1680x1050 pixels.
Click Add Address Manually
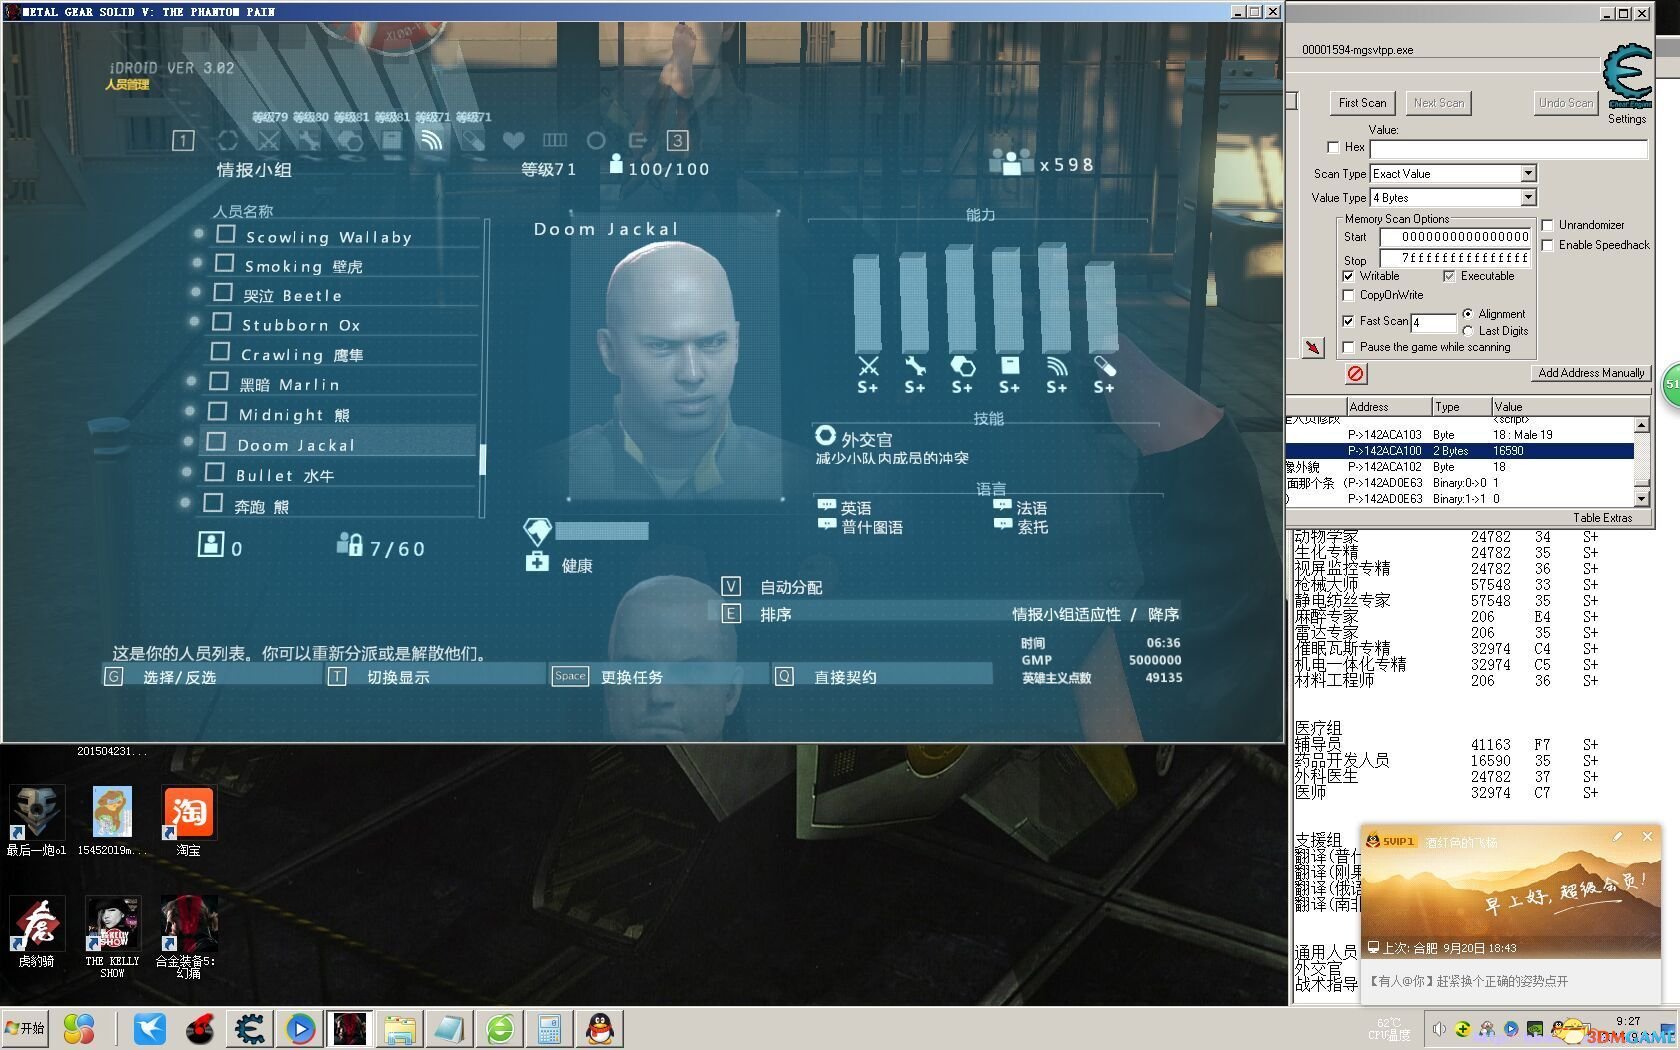click(x=1591, y=373)
